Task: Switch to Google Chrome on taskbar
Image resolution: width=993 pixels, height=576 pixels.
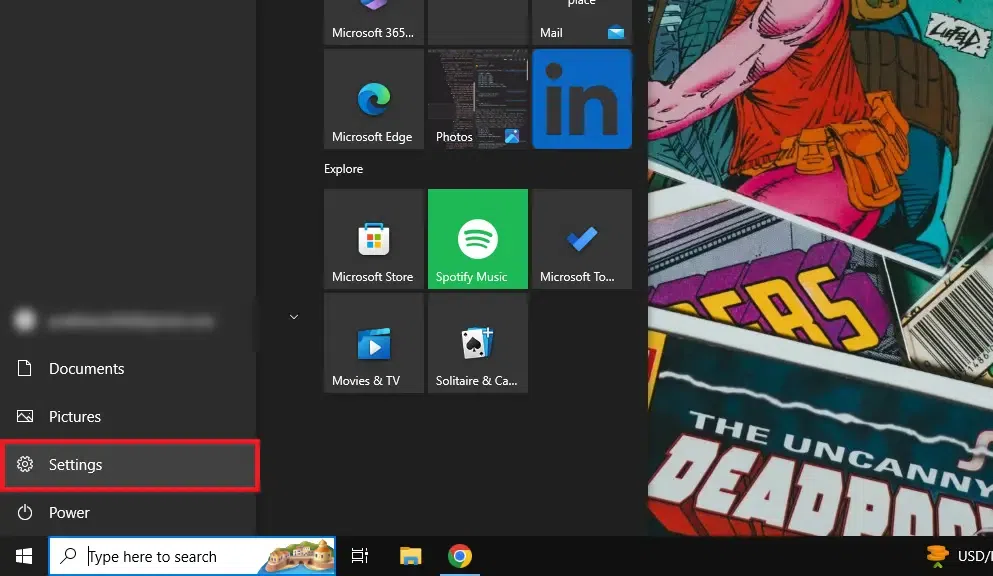Action: [460, 556]
